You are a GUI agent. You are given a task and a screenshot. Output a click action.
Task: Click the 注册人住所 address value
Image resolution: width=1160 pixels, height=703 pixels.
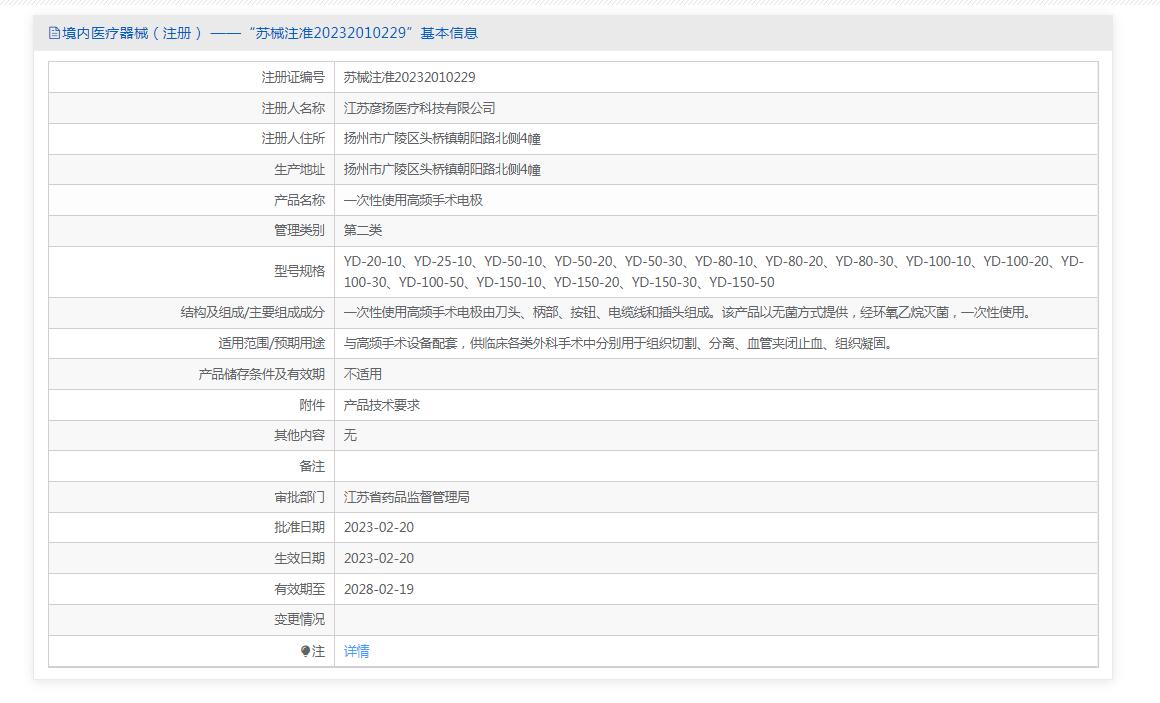[442, 139]
